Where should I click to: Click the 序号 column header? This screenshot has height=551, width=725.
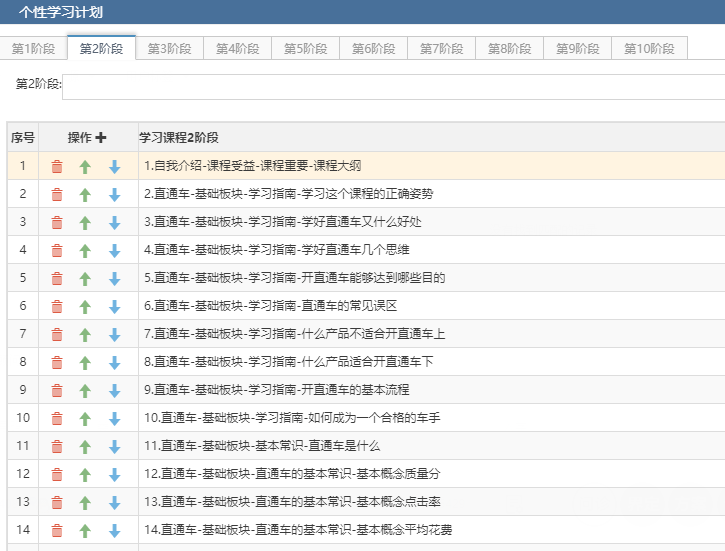tap(22, 138)
